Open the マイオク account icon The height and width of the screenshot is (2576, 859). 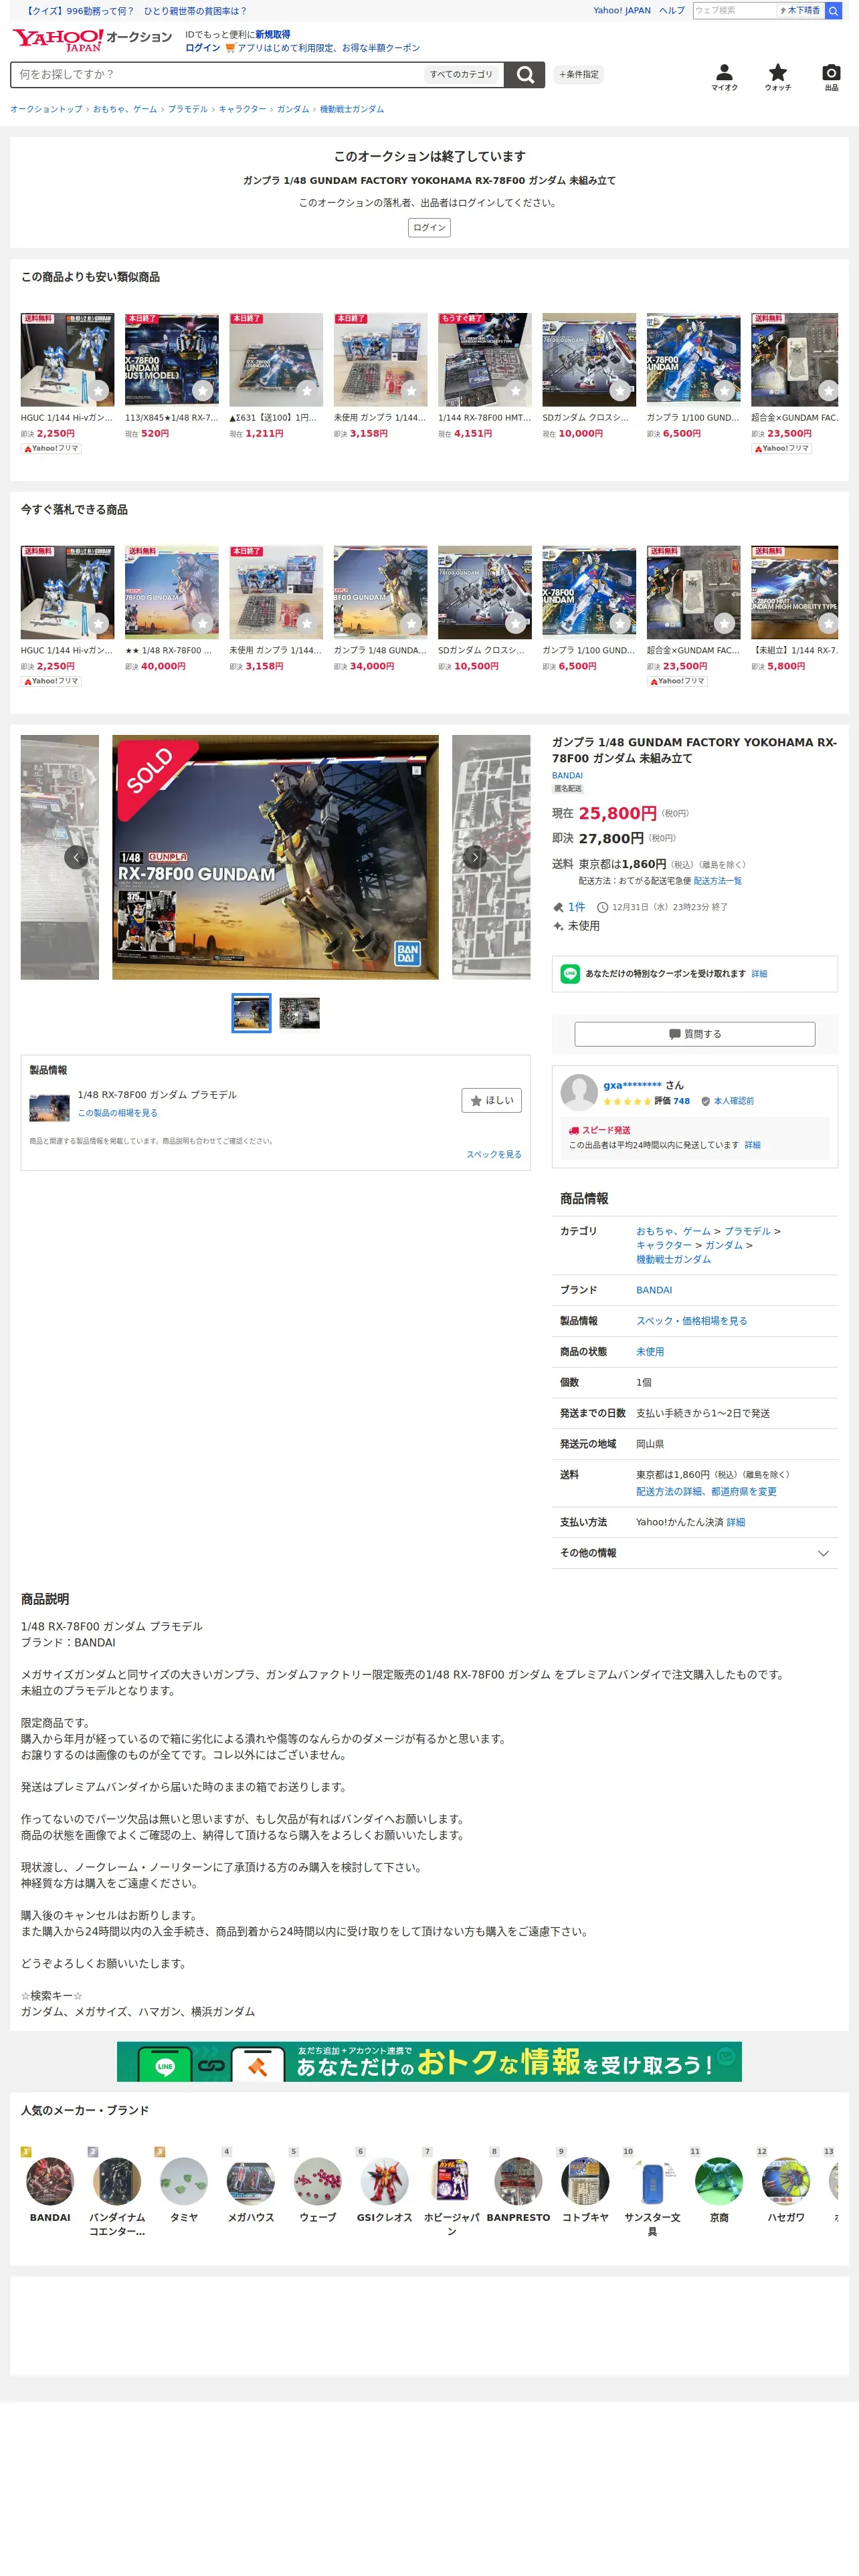724,76
